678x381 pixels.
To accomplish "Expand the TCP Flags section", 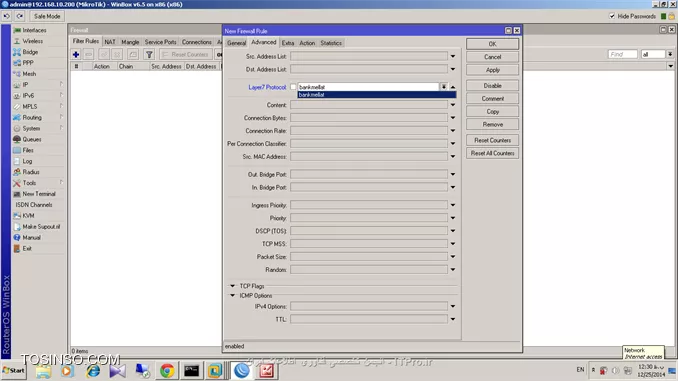I will click(x=233, y=286).
